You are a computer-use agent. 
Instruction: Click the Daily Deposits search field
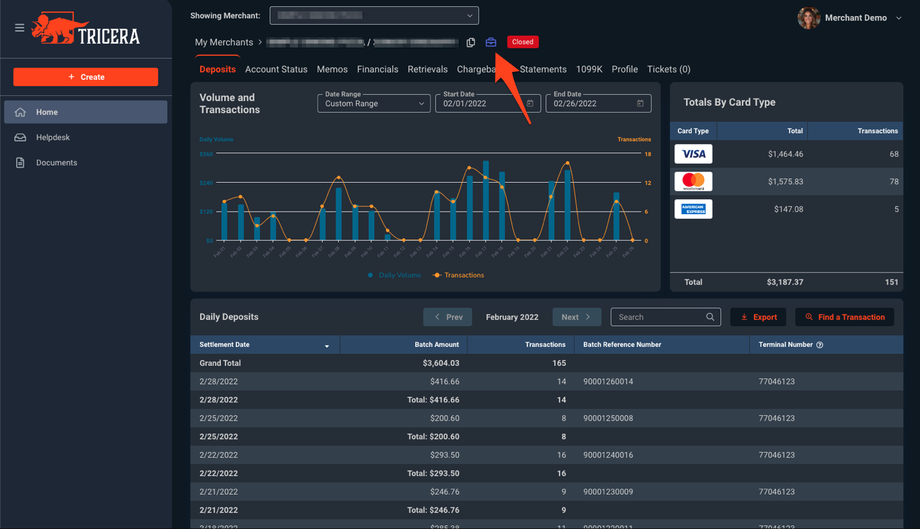tap(658, 317)
